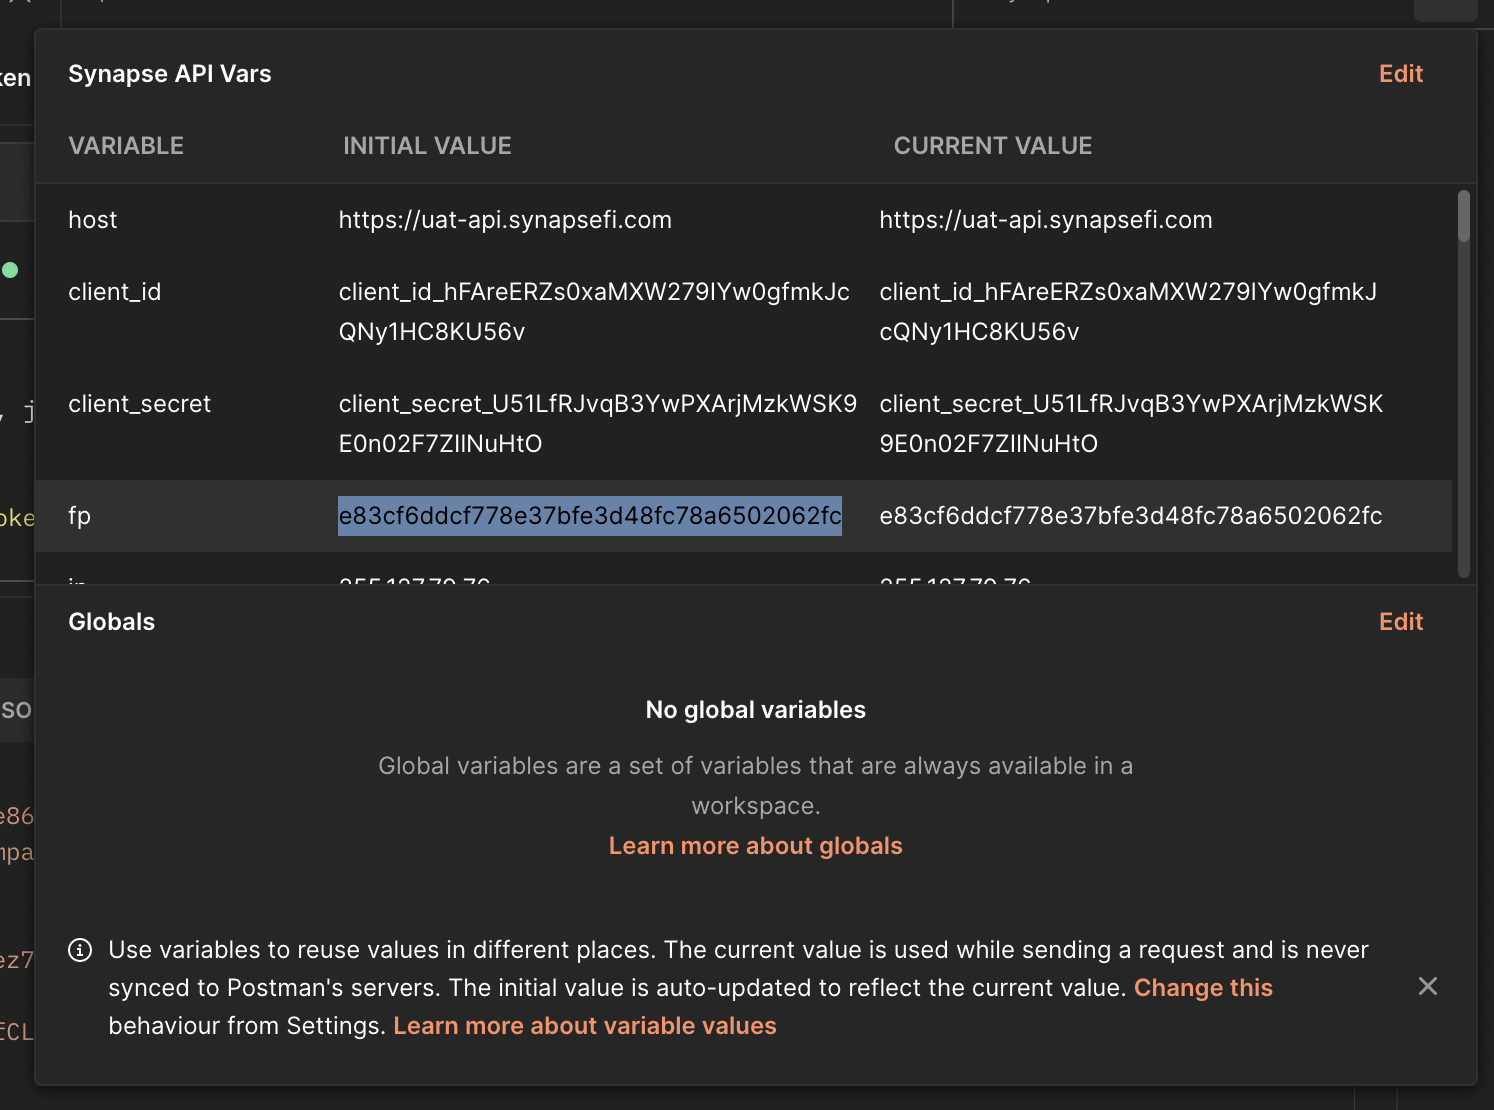1494x1110 pixels.
Task: Select the client_secret variable name
Action: (x=140, y=404)
